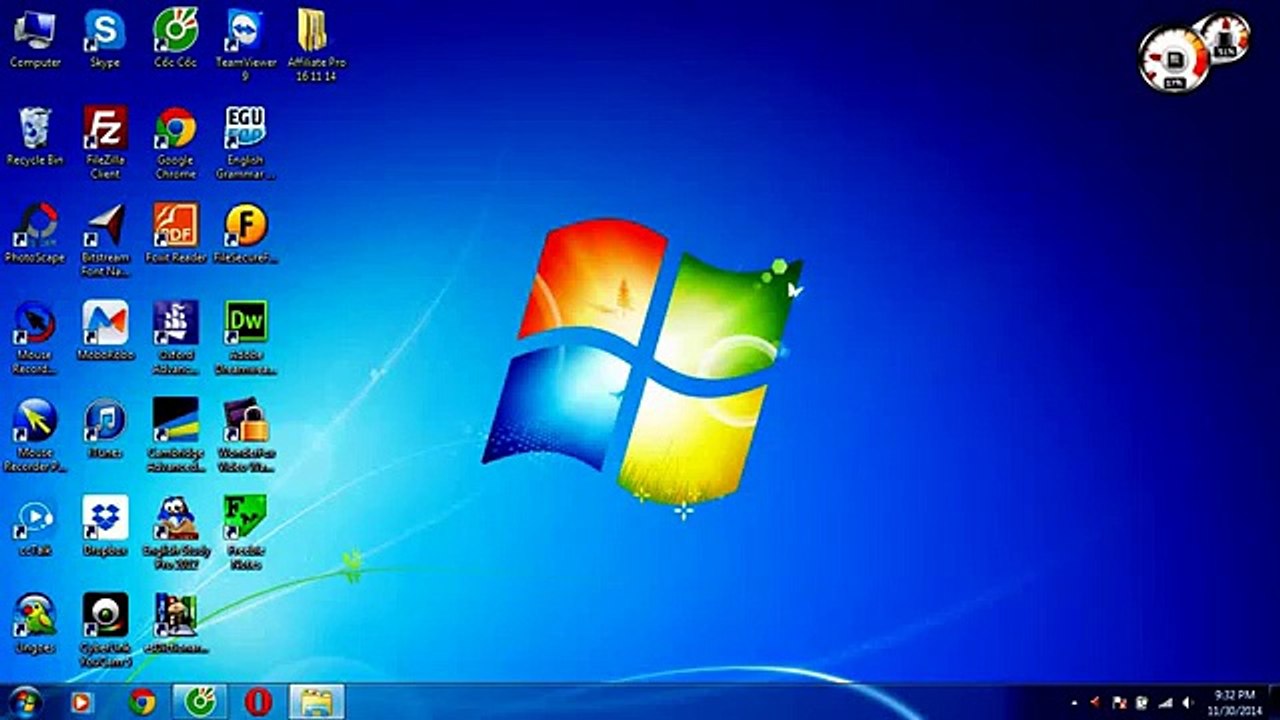This screenshot has width=1280, height=720.
Task: Select the Affiliate Pro folder on the desktop
Action: point(316,45)
